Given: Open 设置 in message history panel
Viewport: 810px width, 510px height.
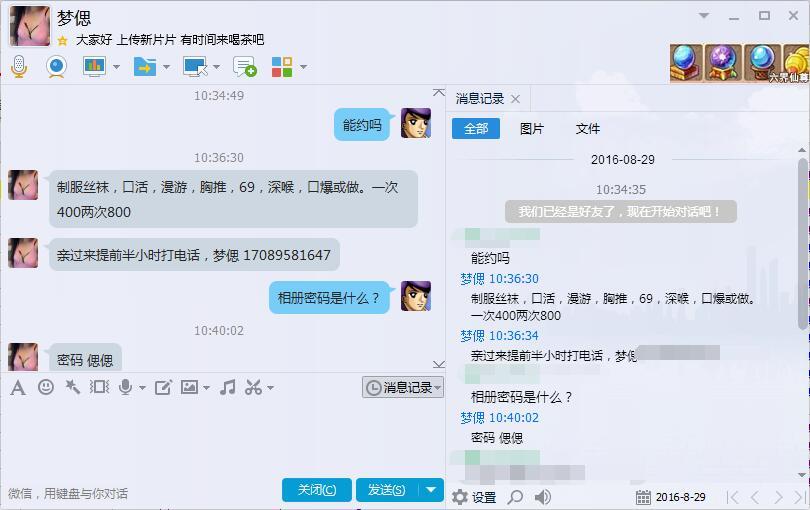Looking at the screenshot, I should [x=474, y=497].
